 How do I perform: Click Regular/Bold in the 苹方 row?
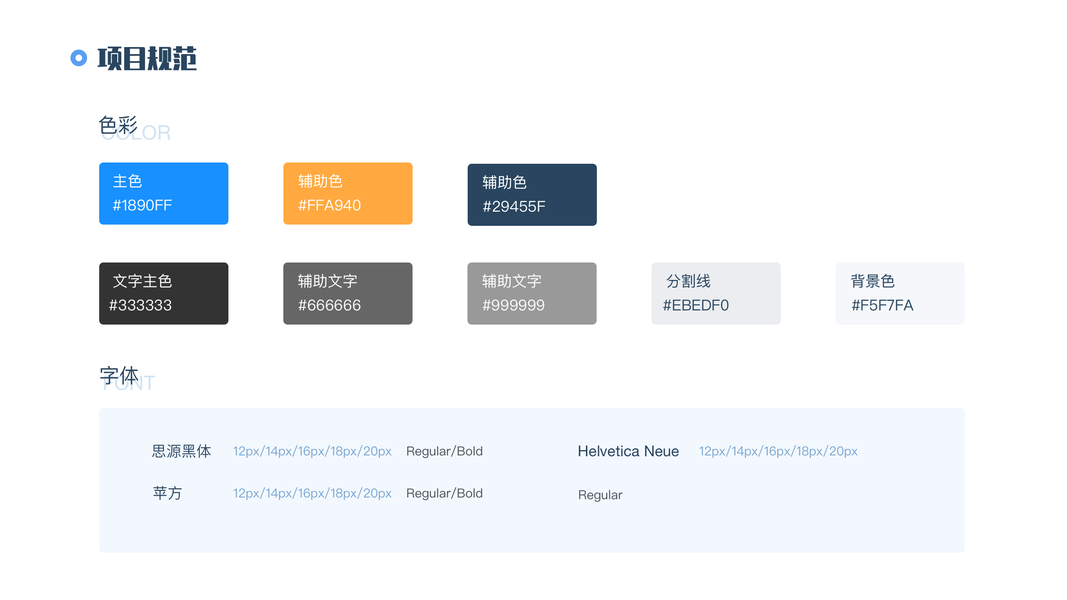click(444, 493)
